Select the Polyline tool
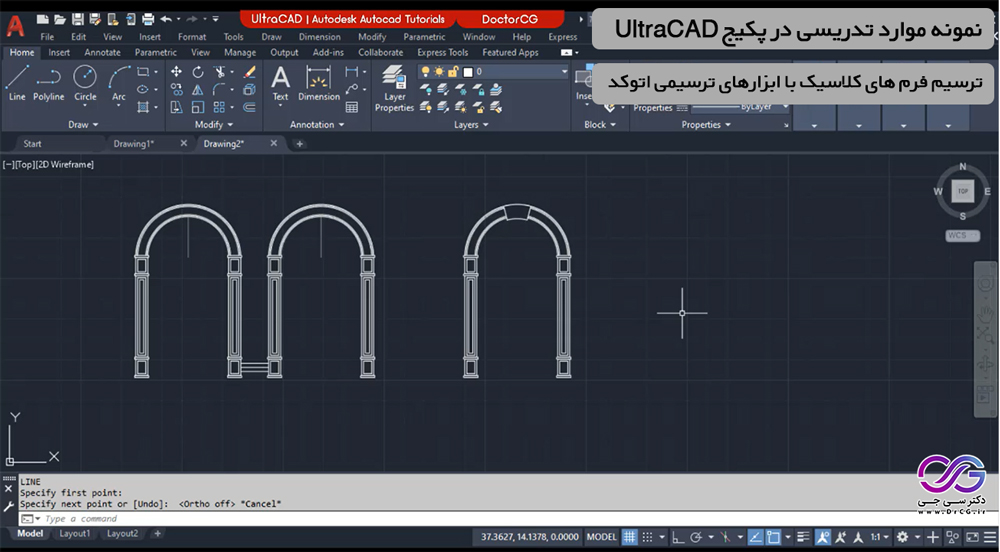Screen dimensions: 1000x552 coord(48,83)
